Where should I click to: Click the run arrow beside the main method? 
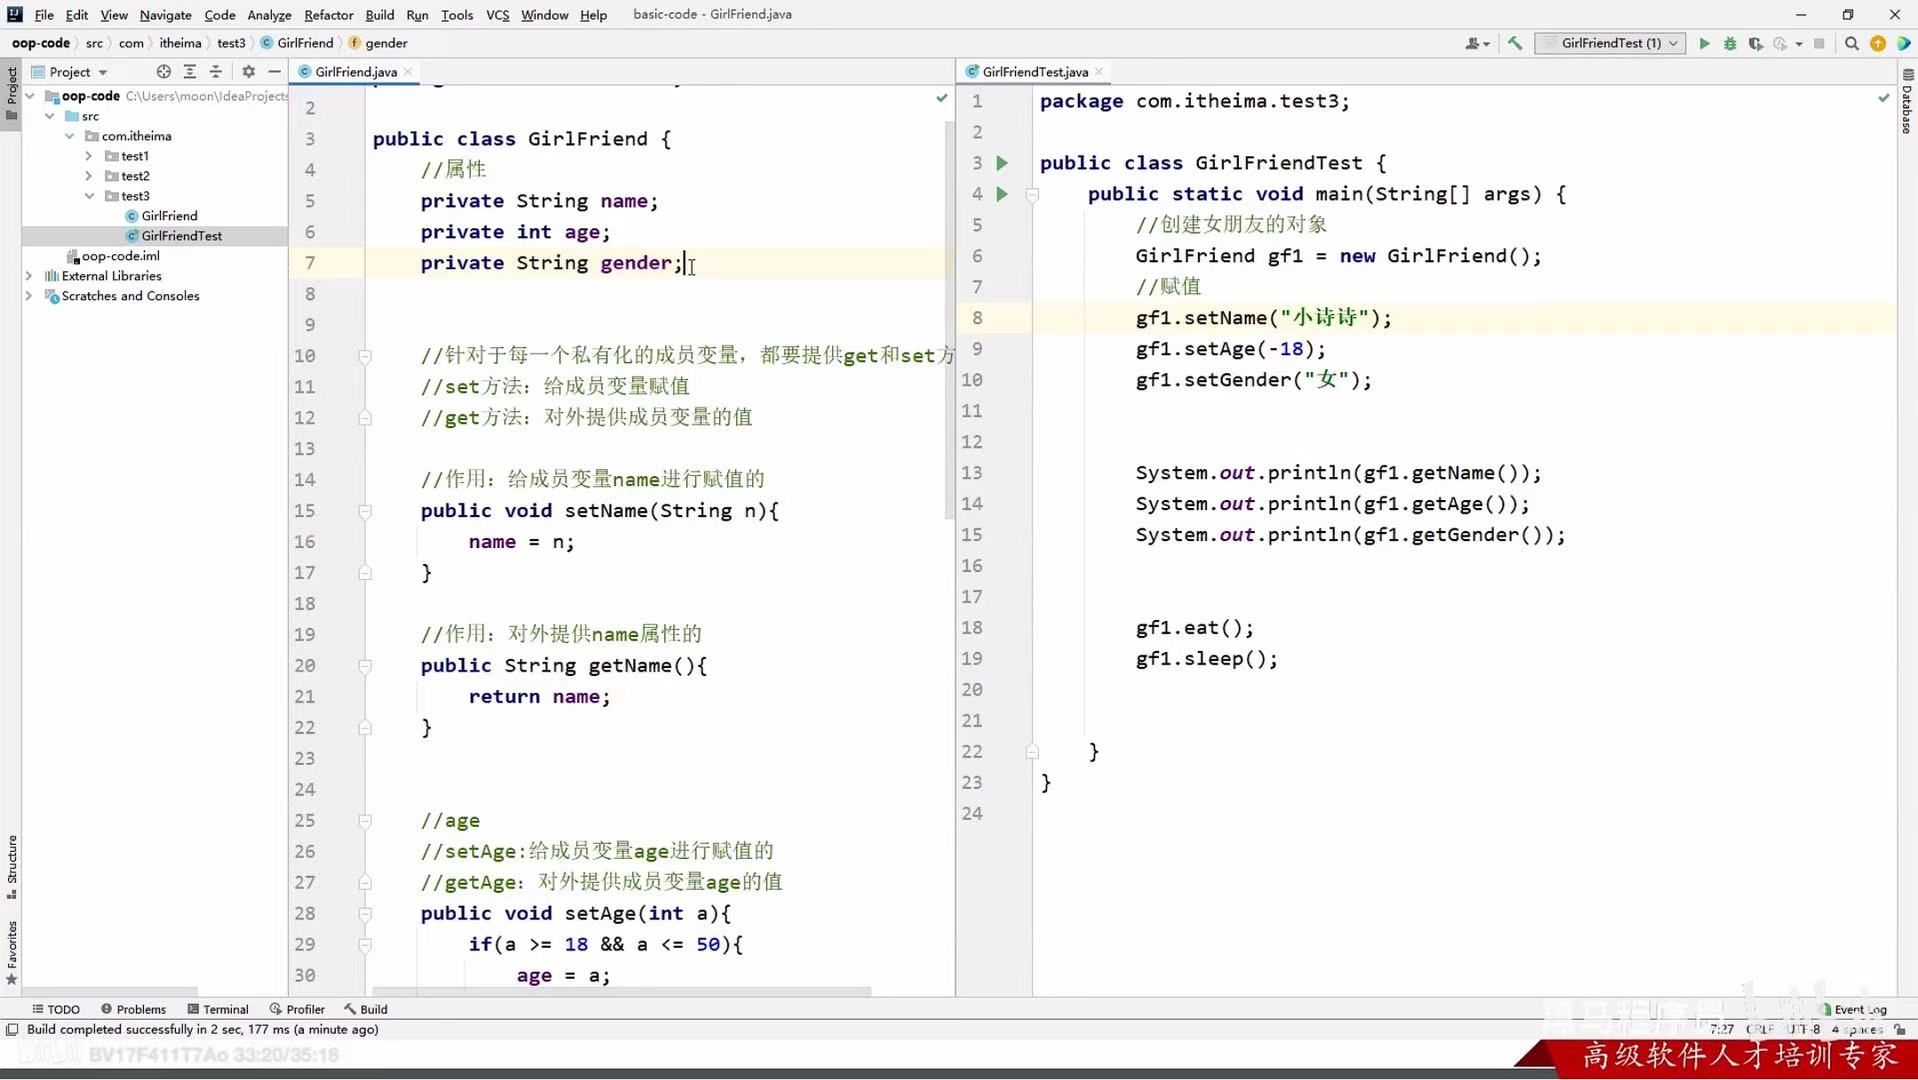1003,193
